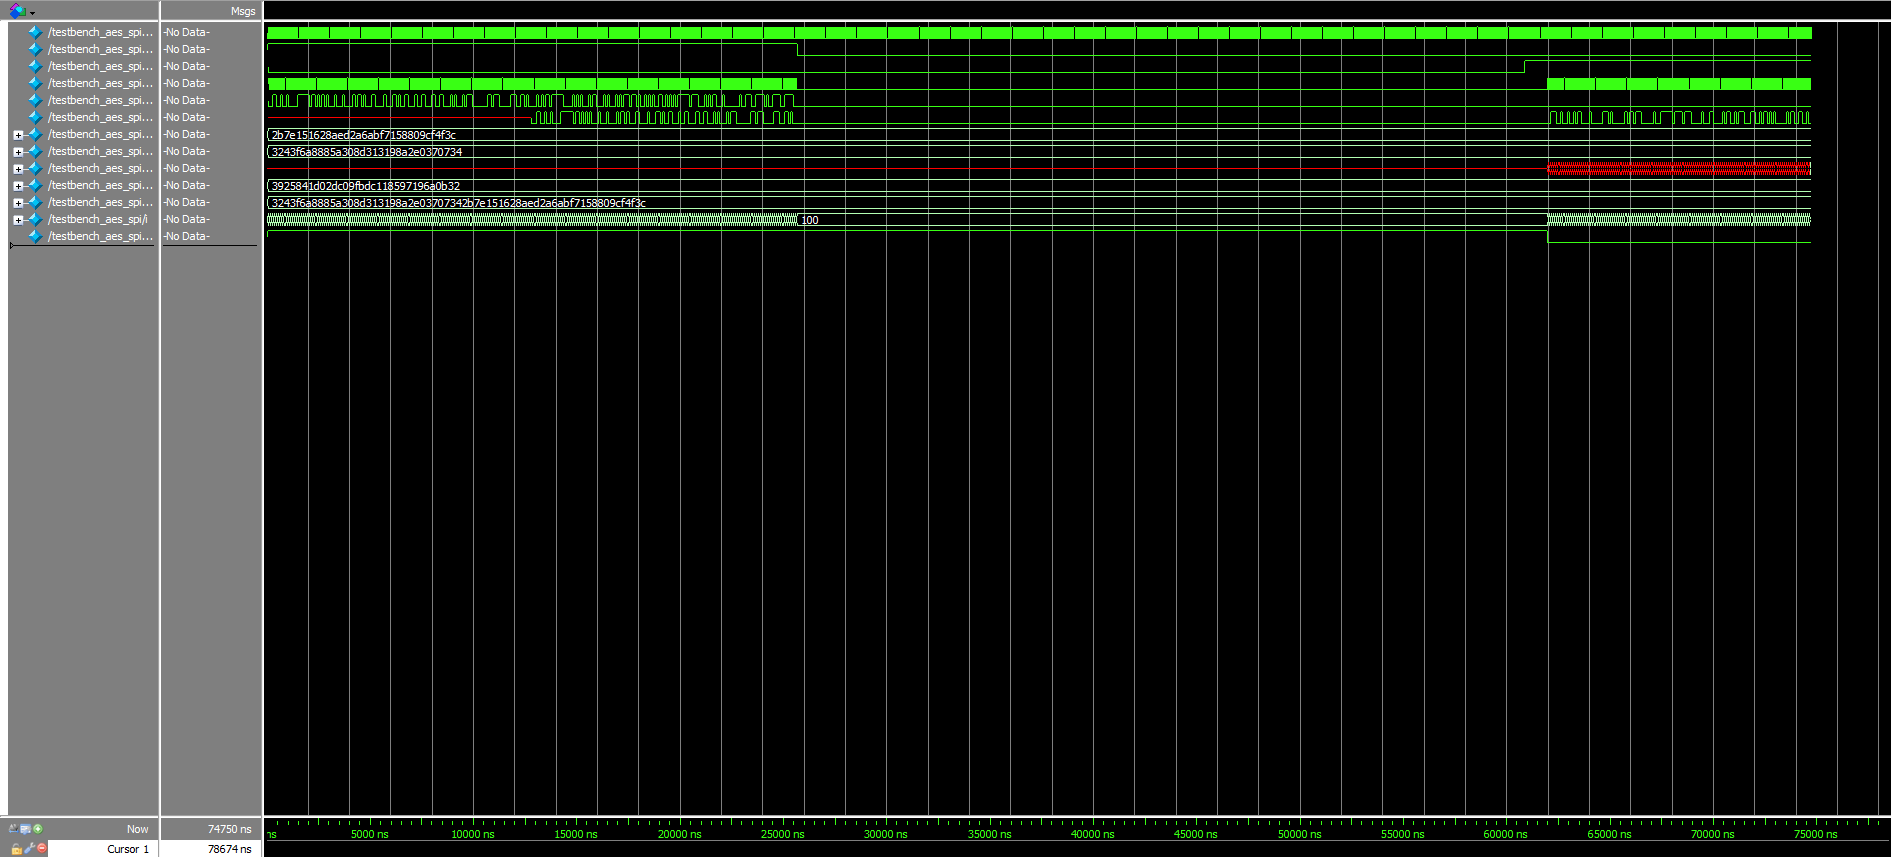Click the Msgs column header
1891x857 pixels.
click(x=242, y=11)
